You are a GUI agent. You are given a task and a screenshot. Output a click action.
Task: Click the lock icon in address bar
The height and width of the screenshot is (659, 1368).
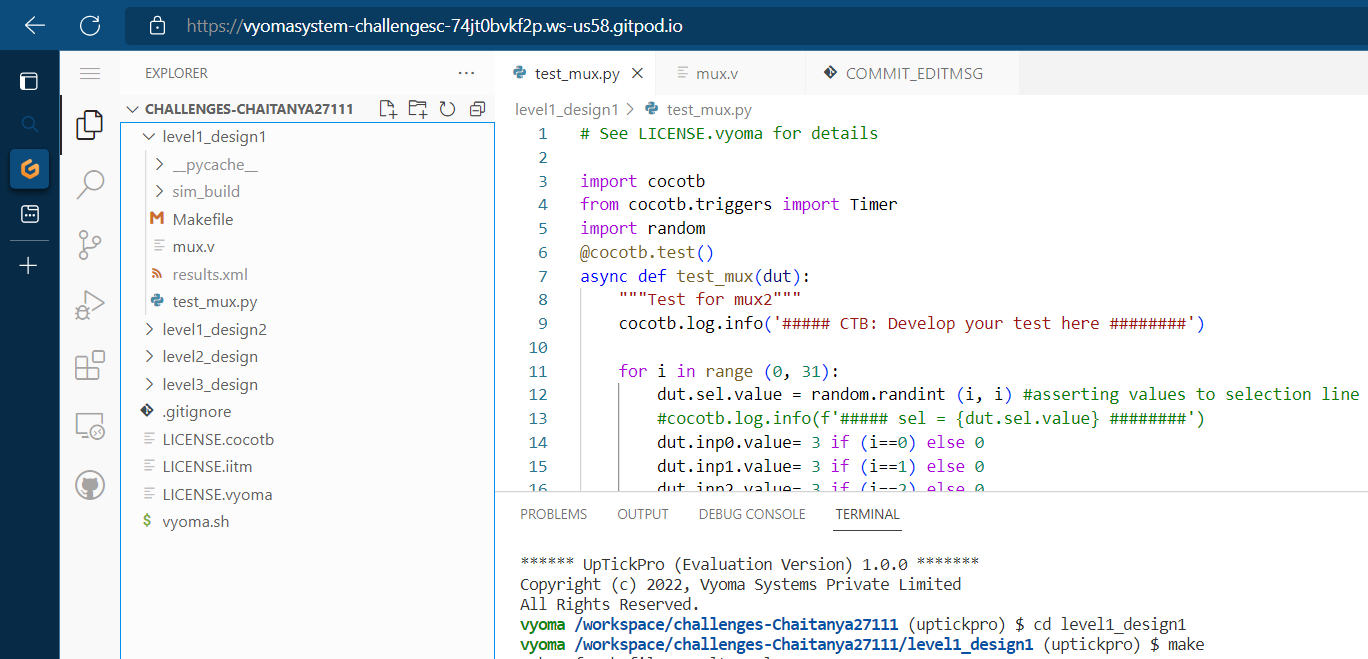(x=157, y=26)
